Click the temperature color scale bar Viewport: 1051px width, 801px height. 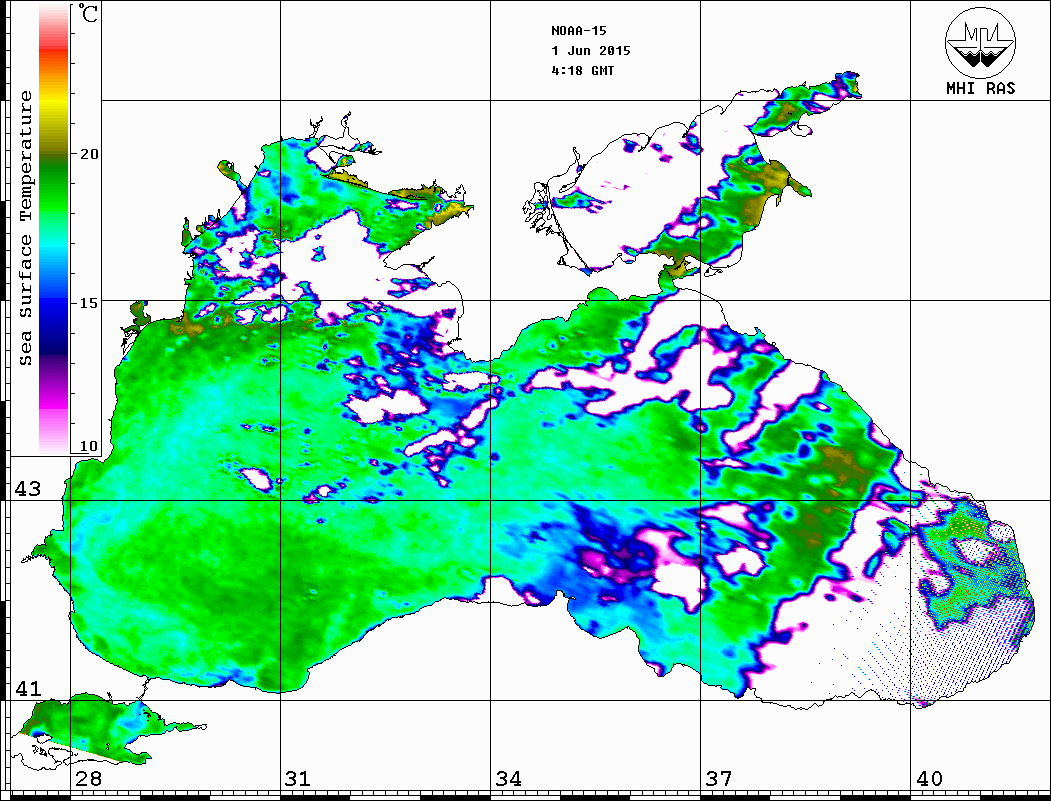(54, 229)
